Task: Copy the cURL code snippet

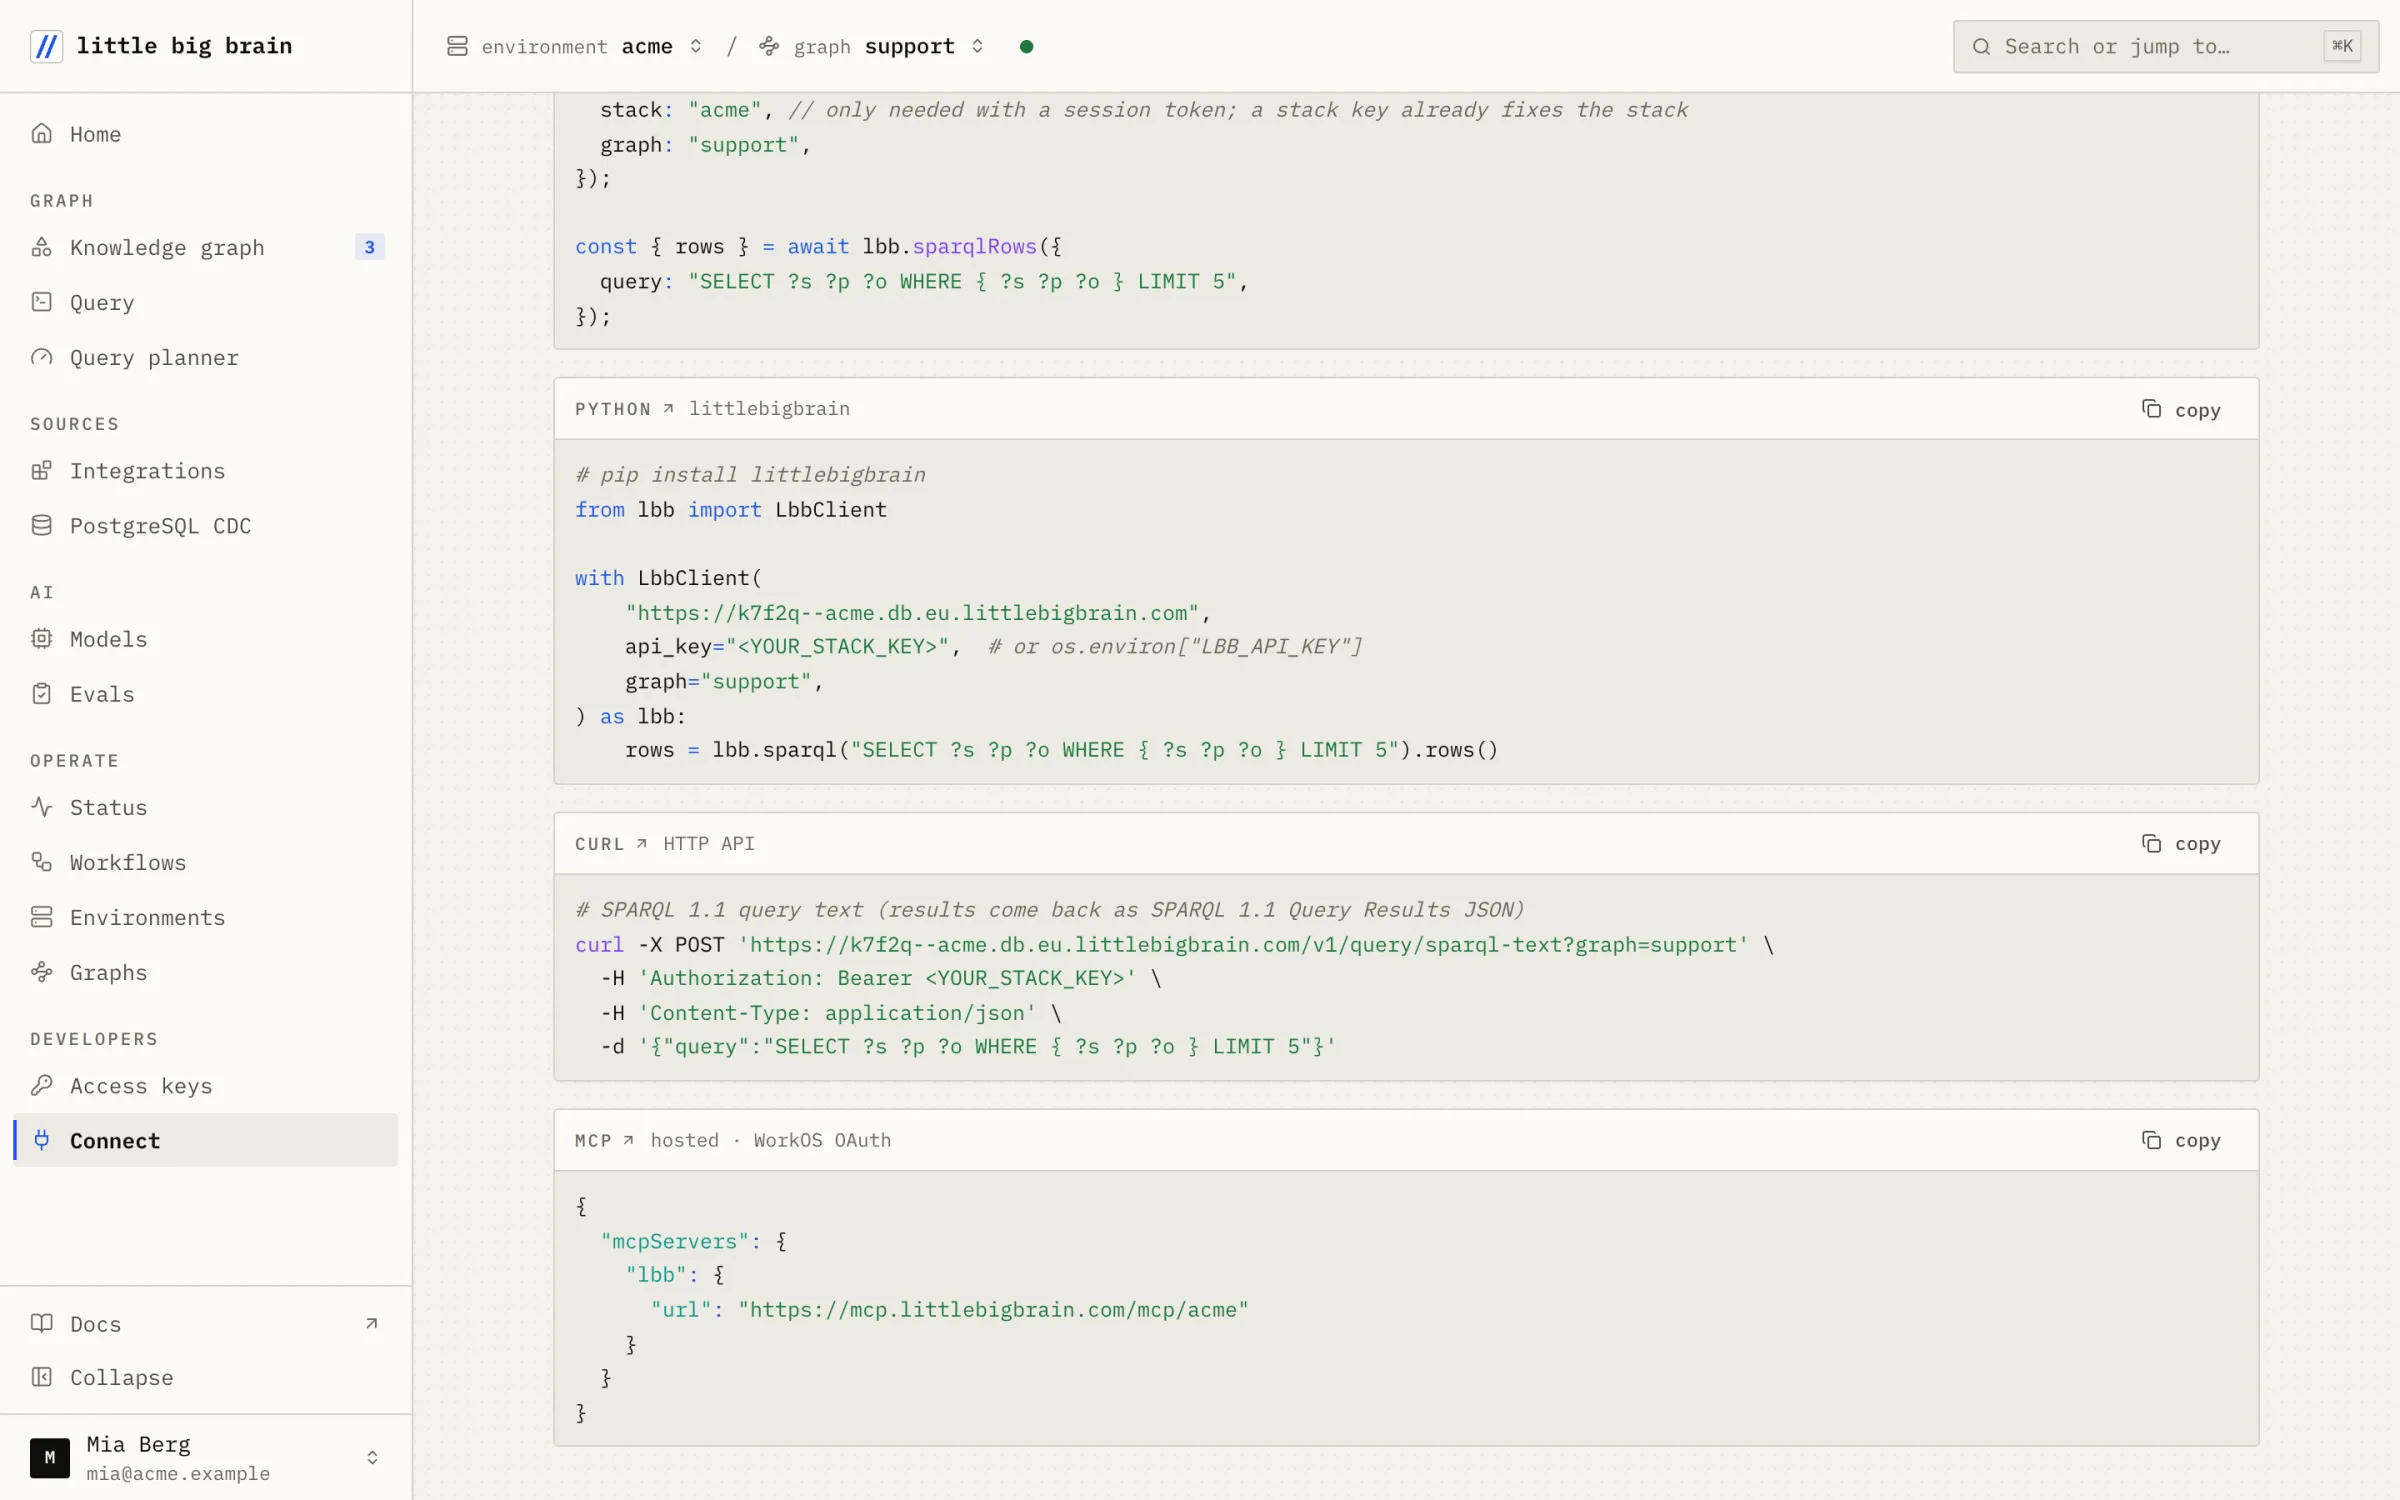Action: pyautogui.click(x=2181, y=843)
